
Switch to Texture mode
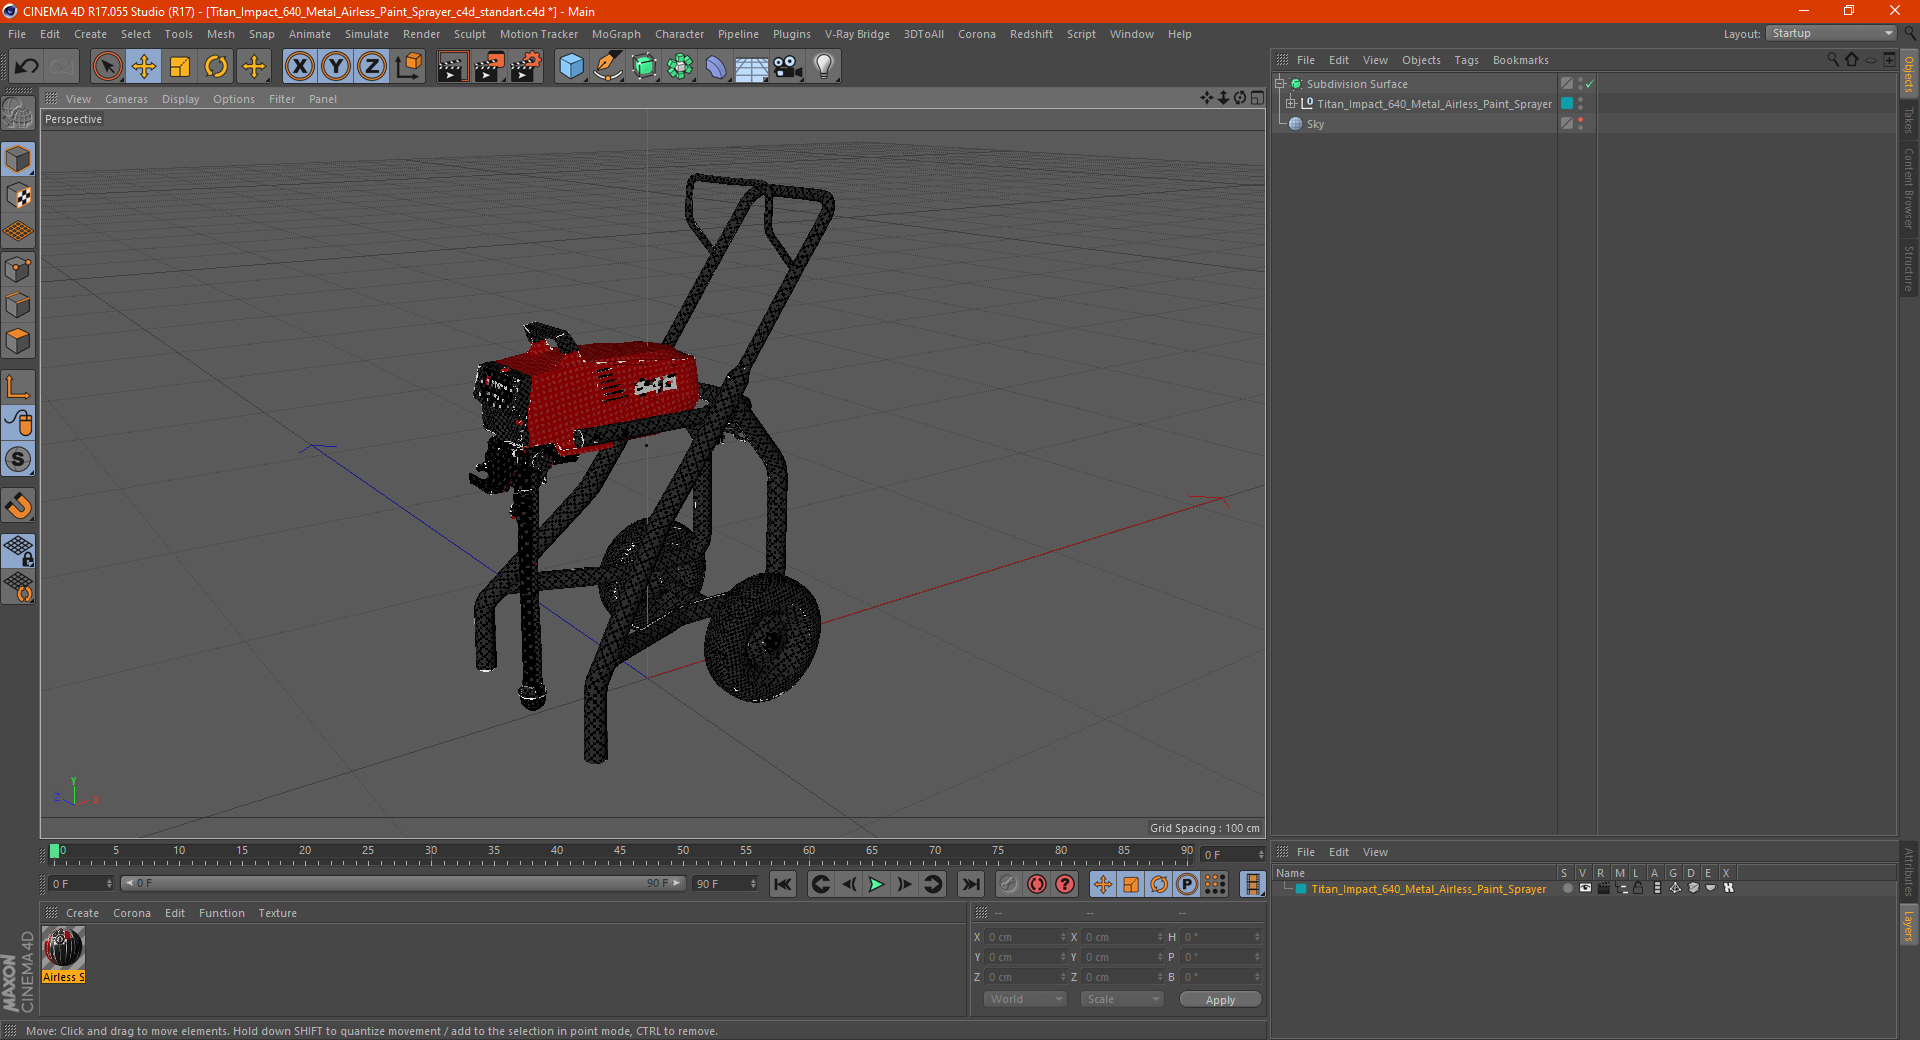[18, 196]
